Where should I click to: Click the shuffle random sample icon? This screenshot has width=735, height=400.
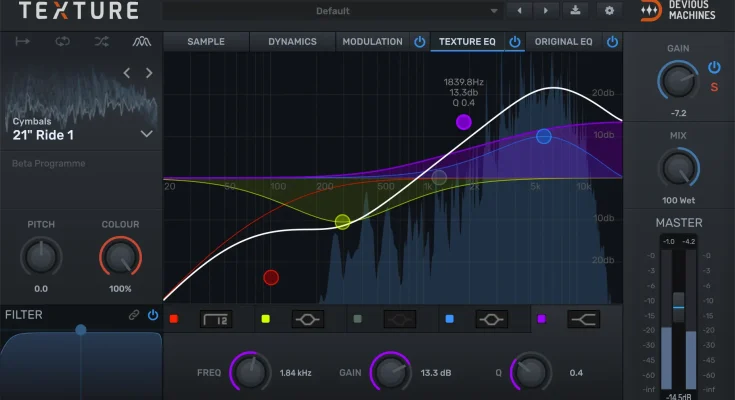click(101, 42)
